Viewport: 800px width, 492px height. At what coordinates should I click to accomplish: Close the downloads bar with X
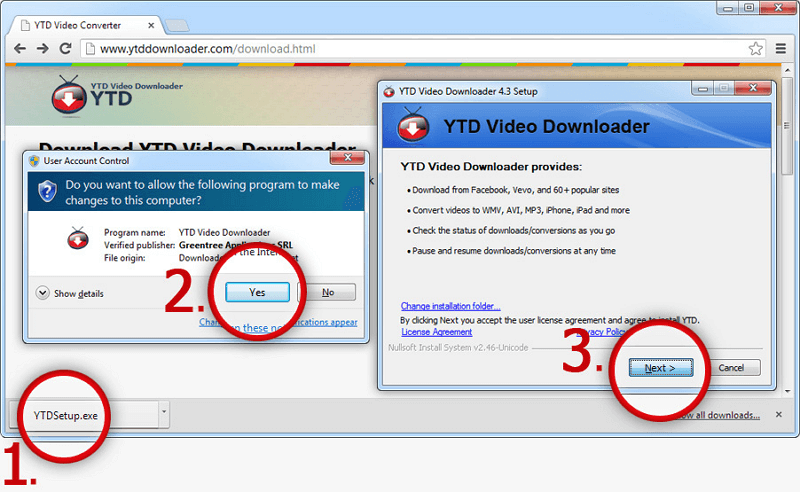[x=776, y=414]
